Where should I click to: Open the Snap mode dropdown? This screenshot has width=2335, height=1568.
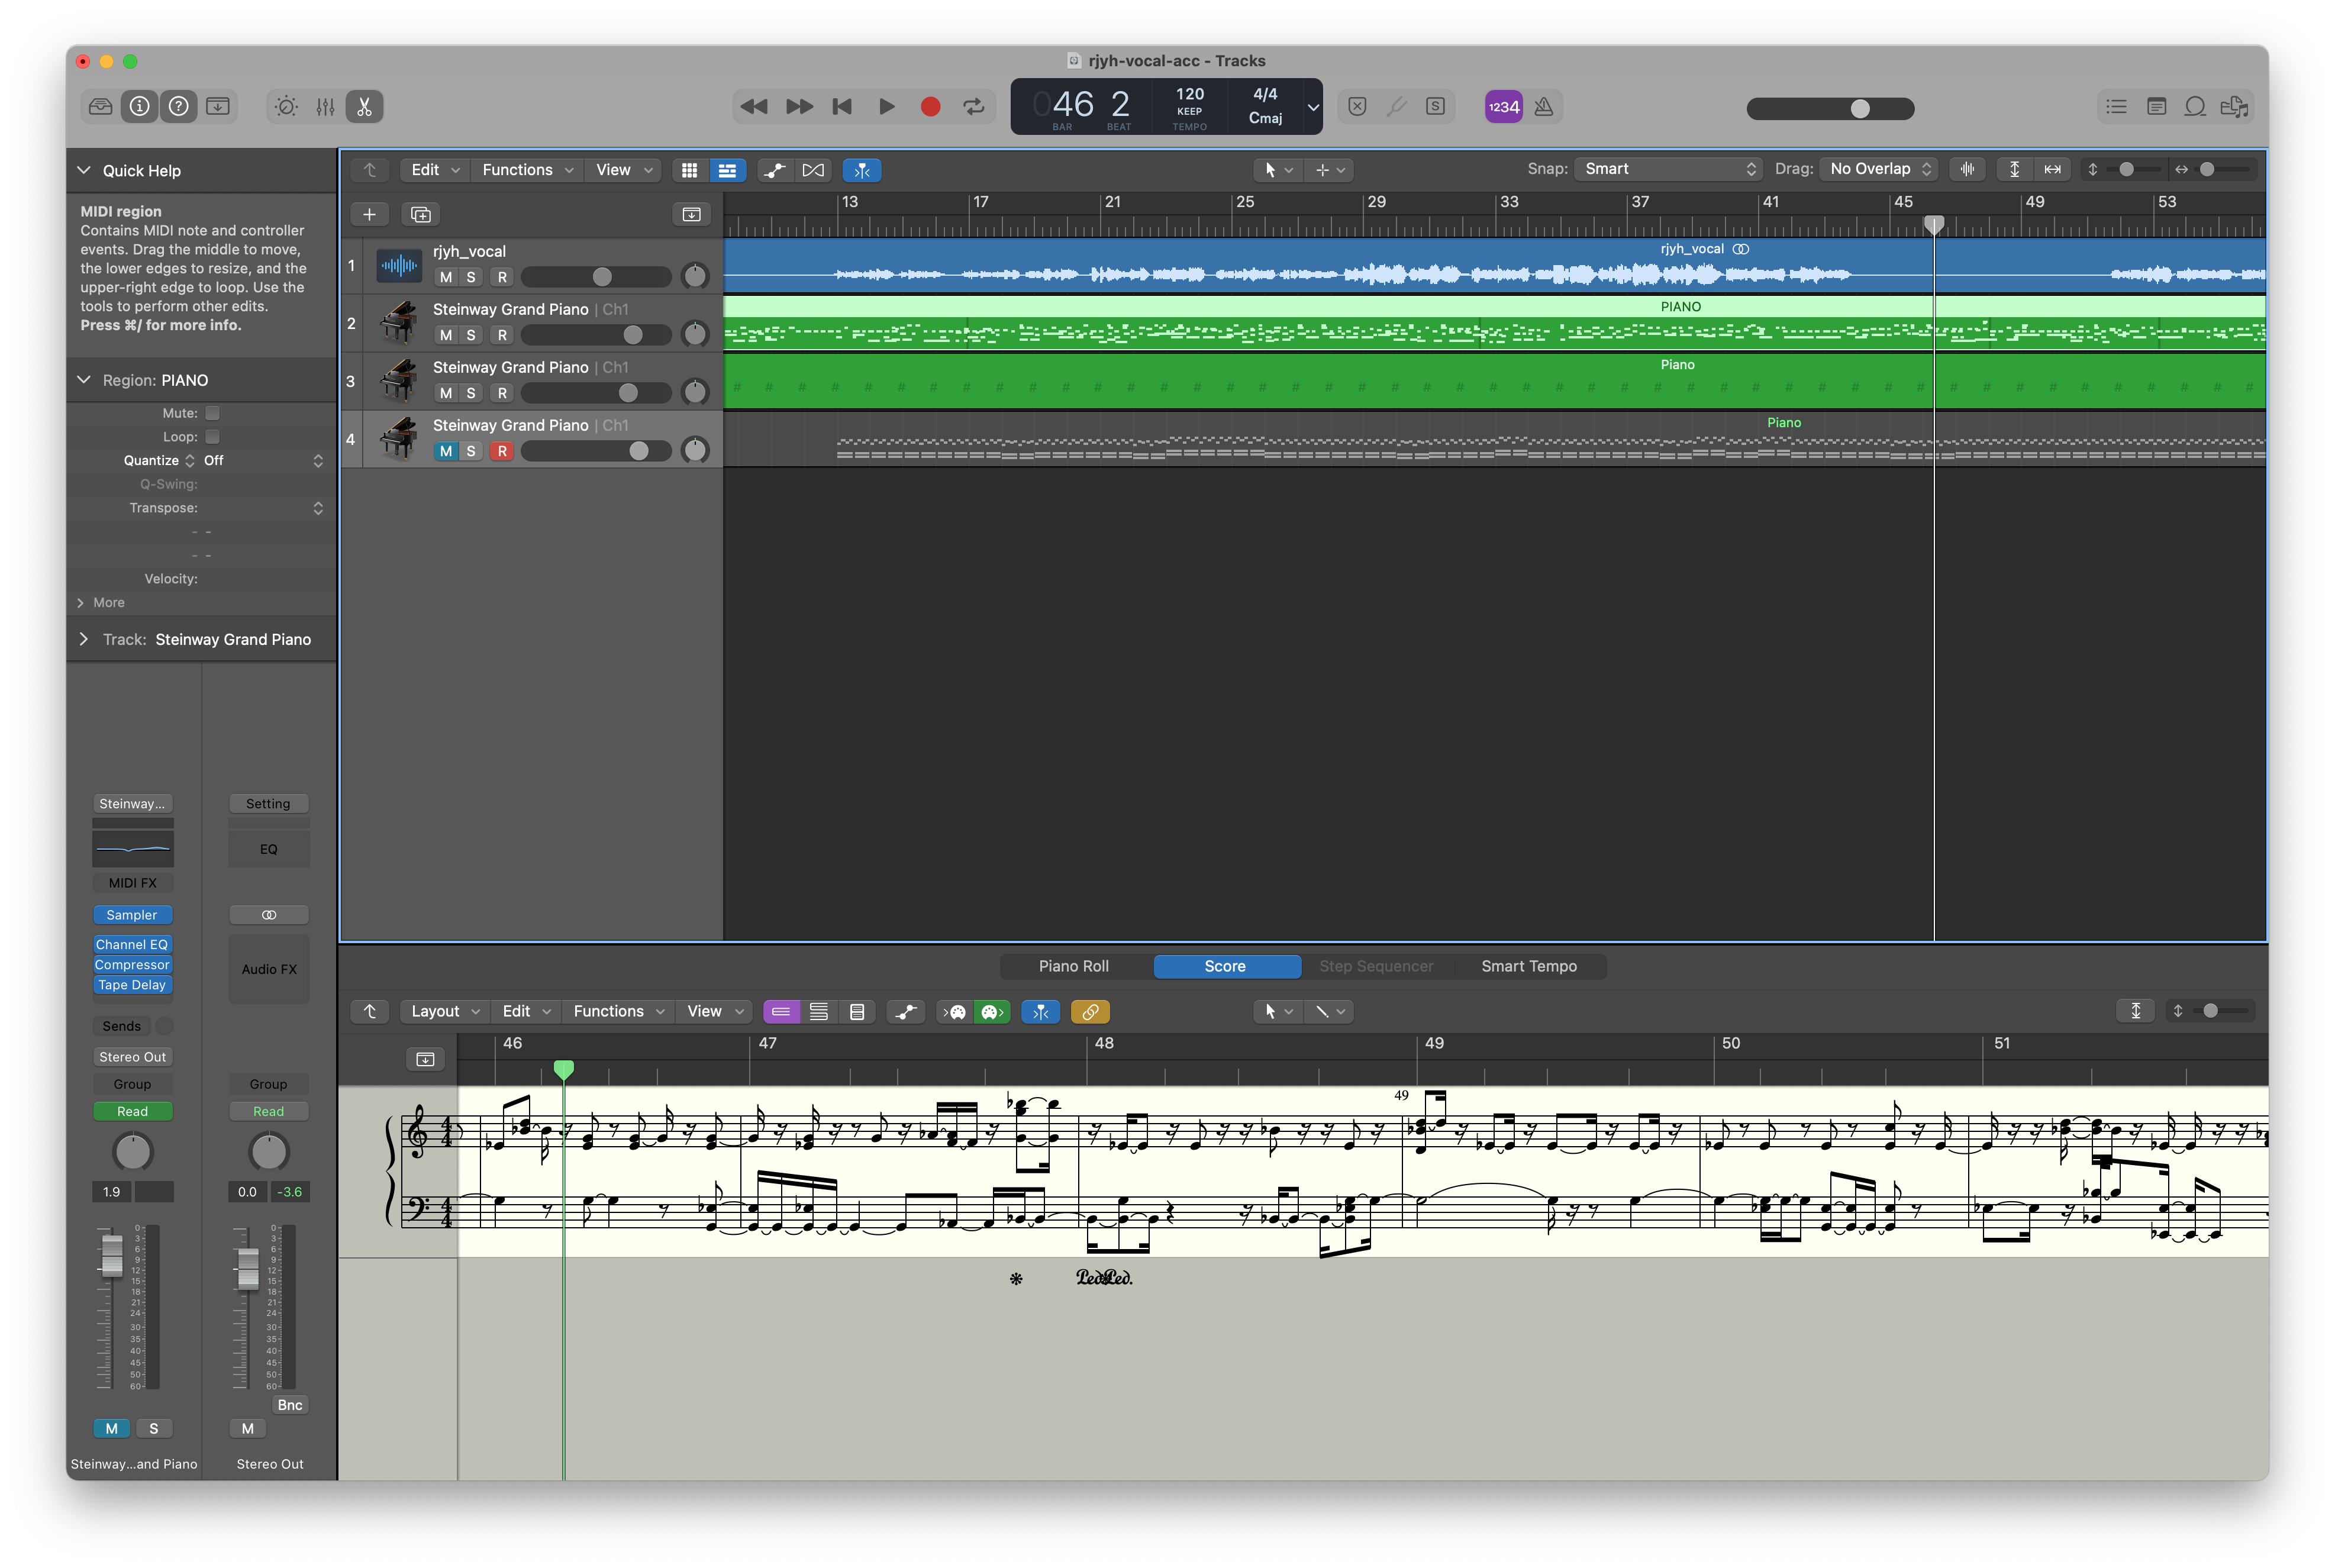(x=1666, y=168)
